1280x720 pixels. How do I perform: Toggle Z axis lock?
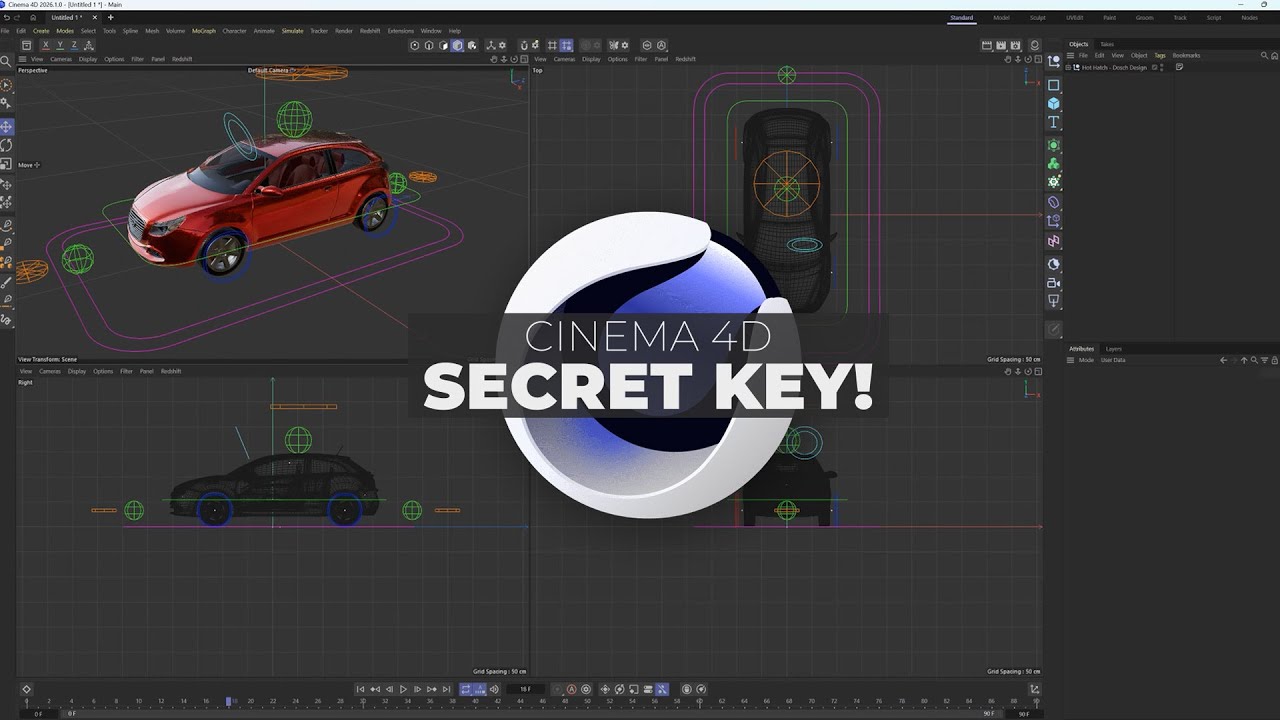click(74, 45)
